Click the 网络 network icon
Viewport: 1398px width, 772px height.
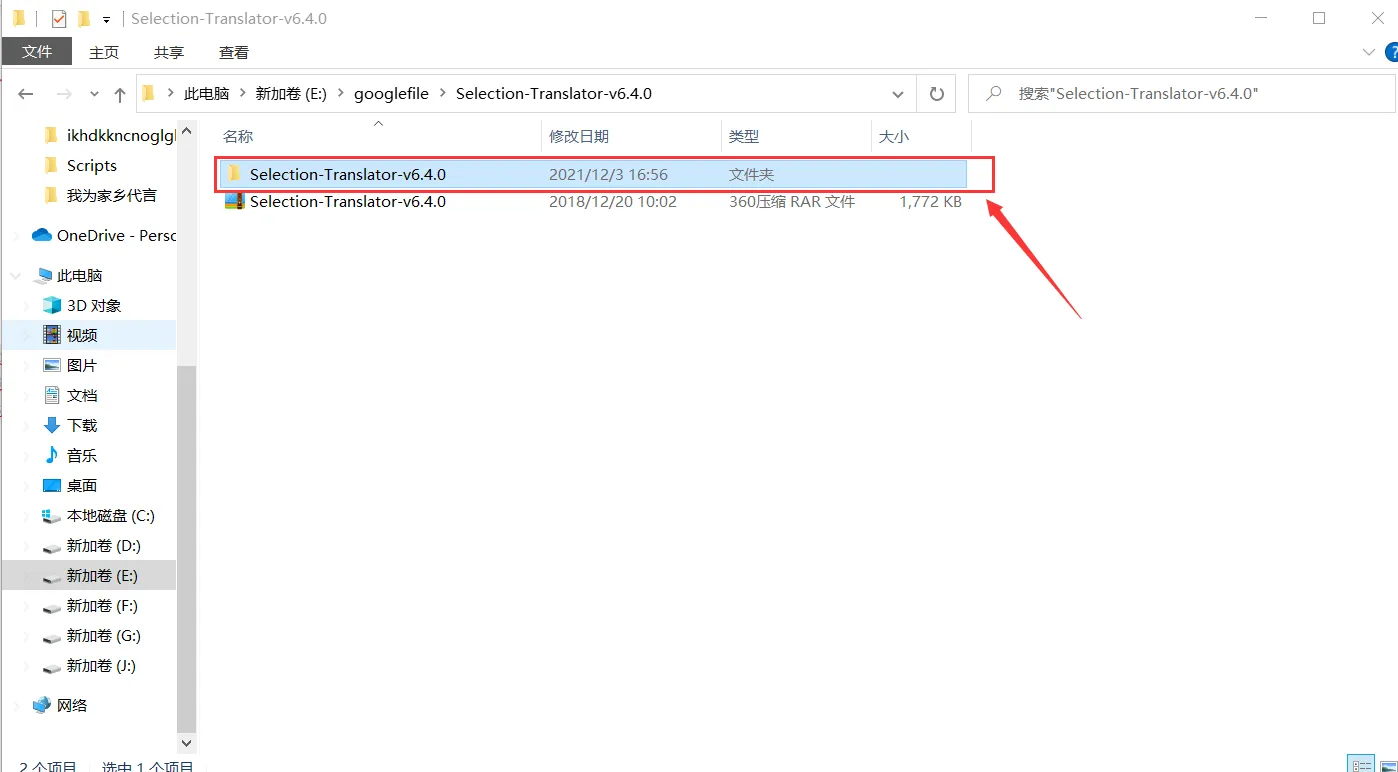coord(42,705)
